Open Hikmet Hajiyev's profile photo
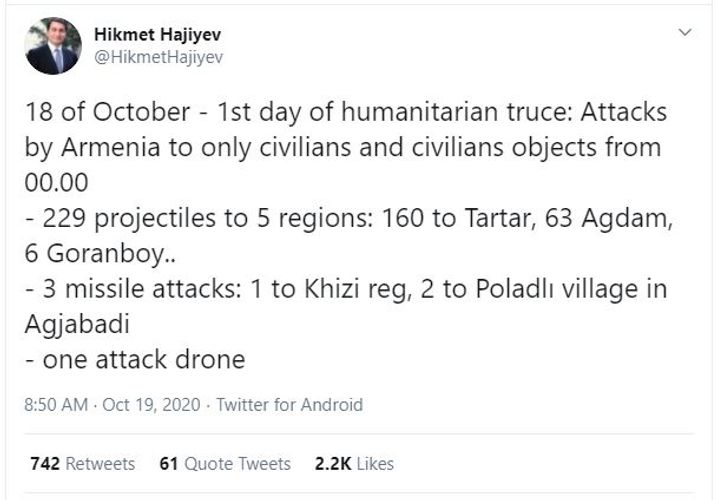Screen dimensions: 716x500 52,46
